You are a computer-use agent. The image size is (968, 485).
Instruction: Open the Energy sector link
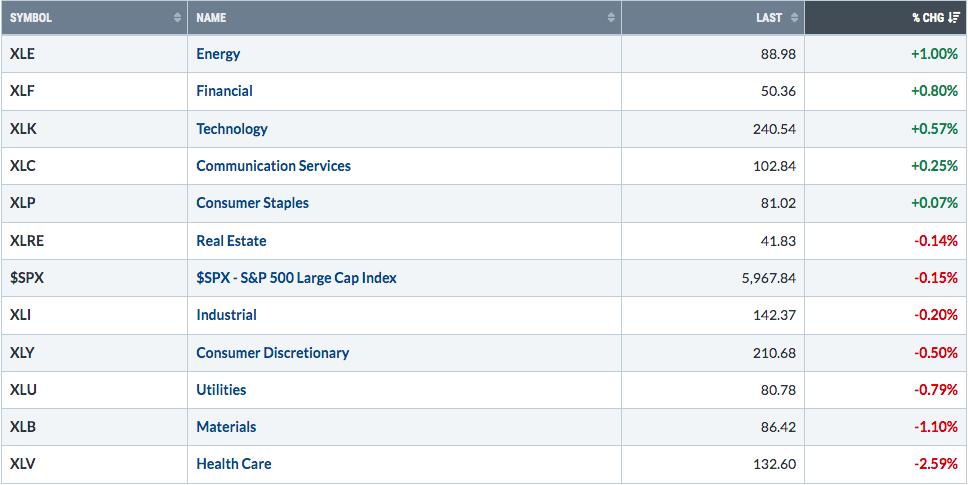218,54
